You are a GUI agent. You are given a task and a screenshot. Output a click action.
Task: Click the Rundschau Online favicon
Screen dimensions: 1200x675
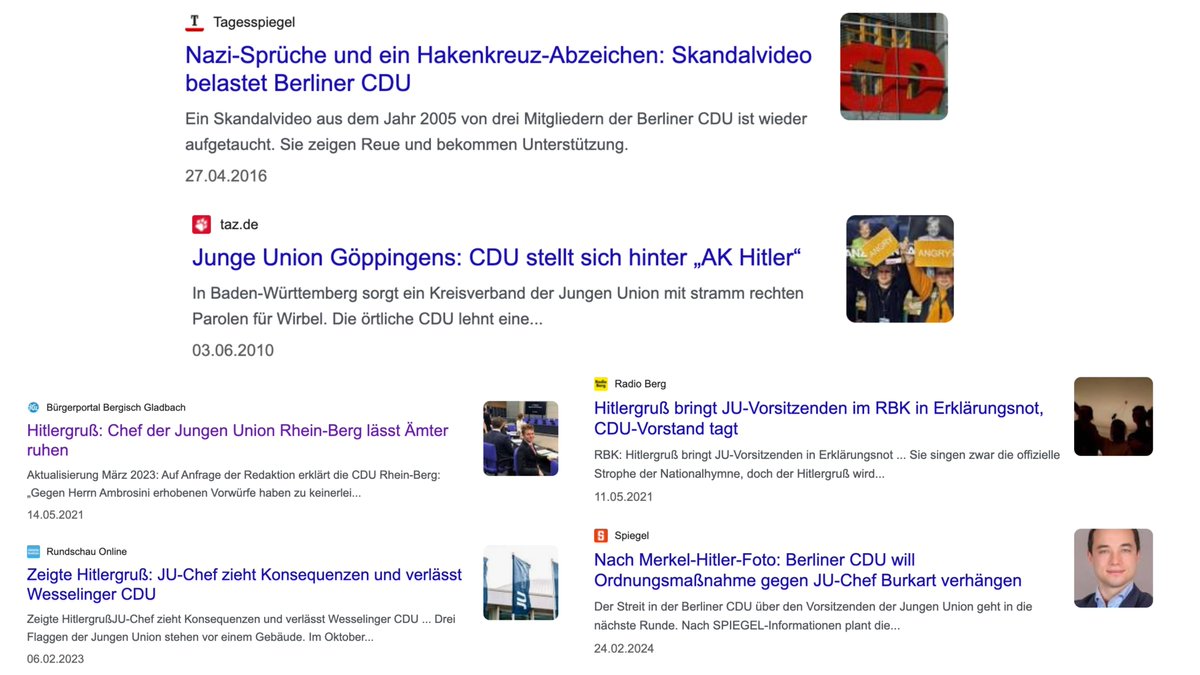coord(33,551)
